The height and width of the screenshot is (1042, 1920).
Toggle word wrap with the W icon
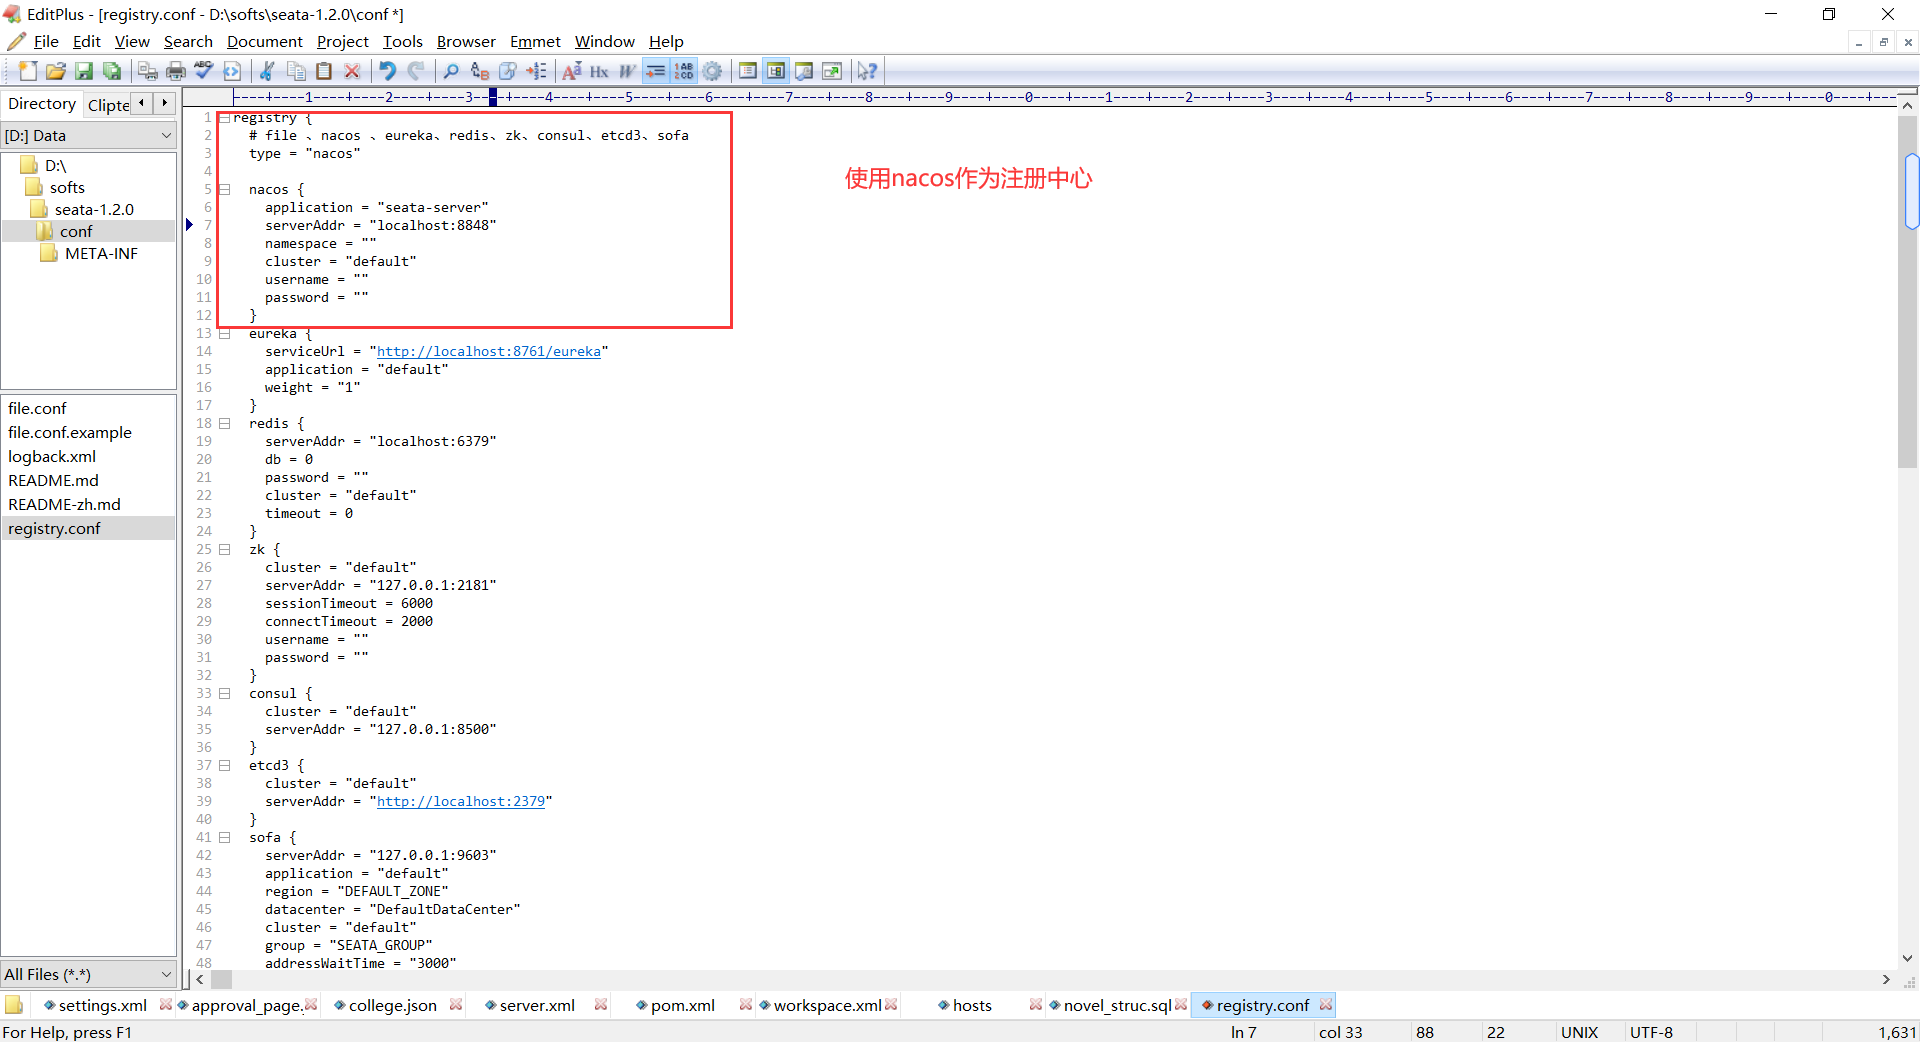pos(627,71)
